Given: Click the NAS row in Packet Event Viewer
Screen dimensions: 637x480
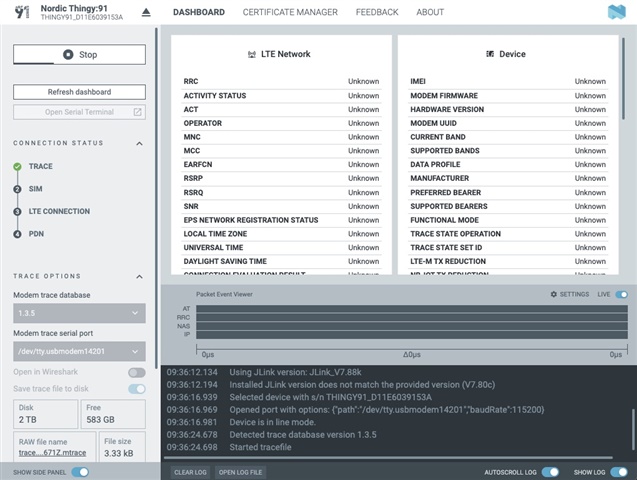Looking at the screenshot, I should [412, 326].
